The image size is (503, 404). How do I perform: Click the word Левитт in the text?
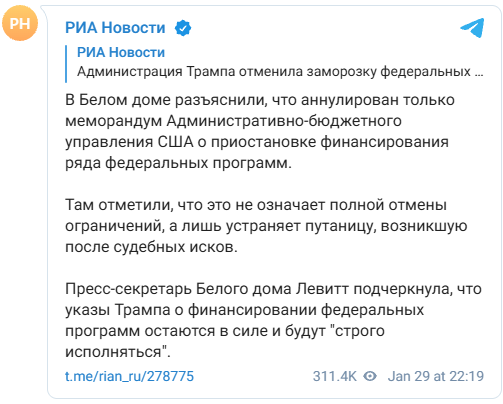[x=322, y=289]
